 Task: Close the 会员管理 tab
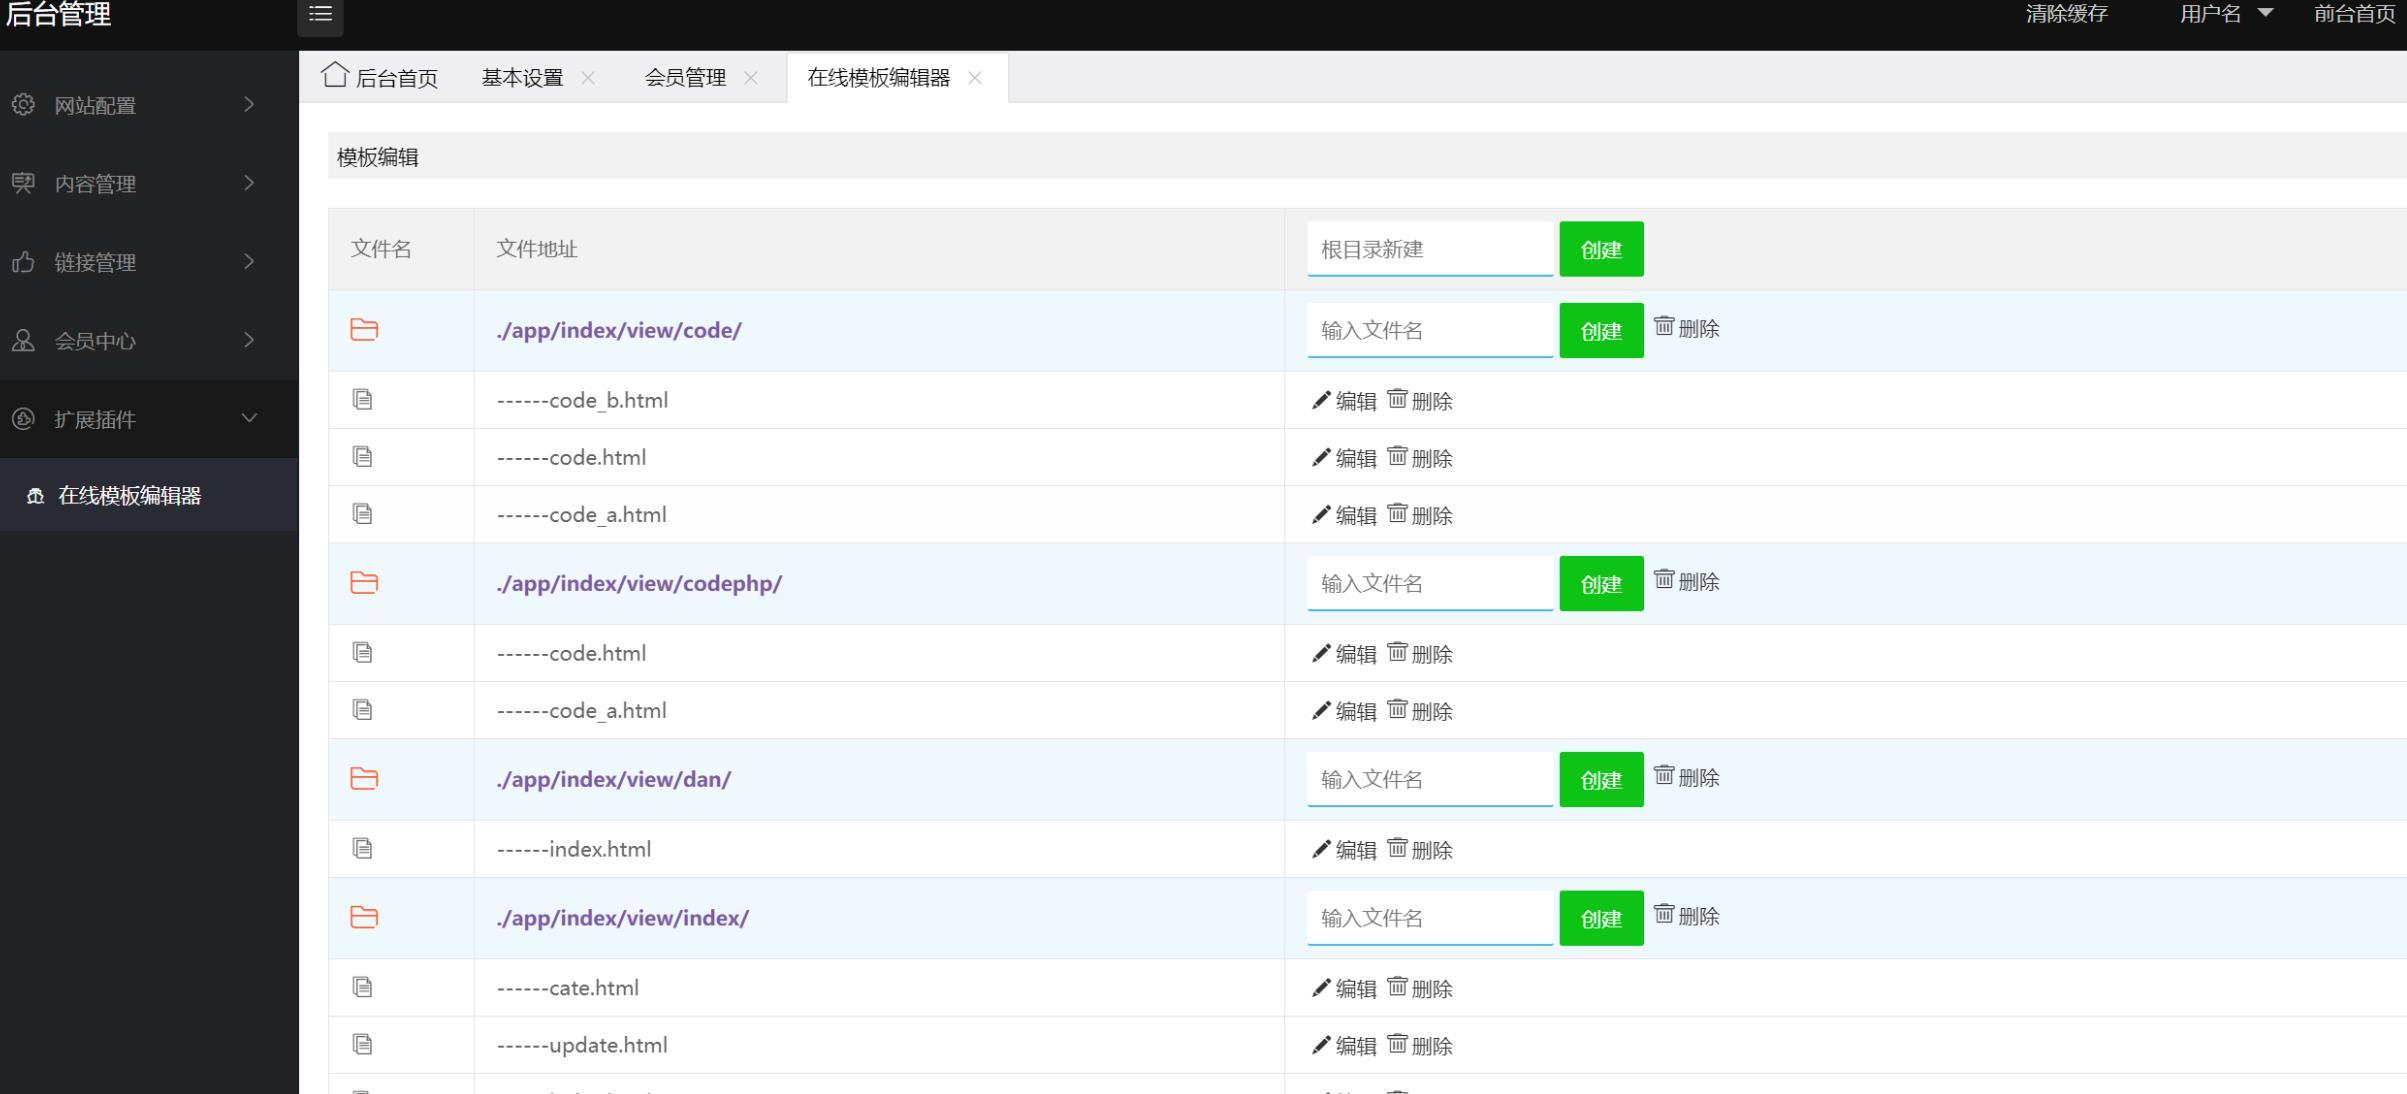pos(751,78)
